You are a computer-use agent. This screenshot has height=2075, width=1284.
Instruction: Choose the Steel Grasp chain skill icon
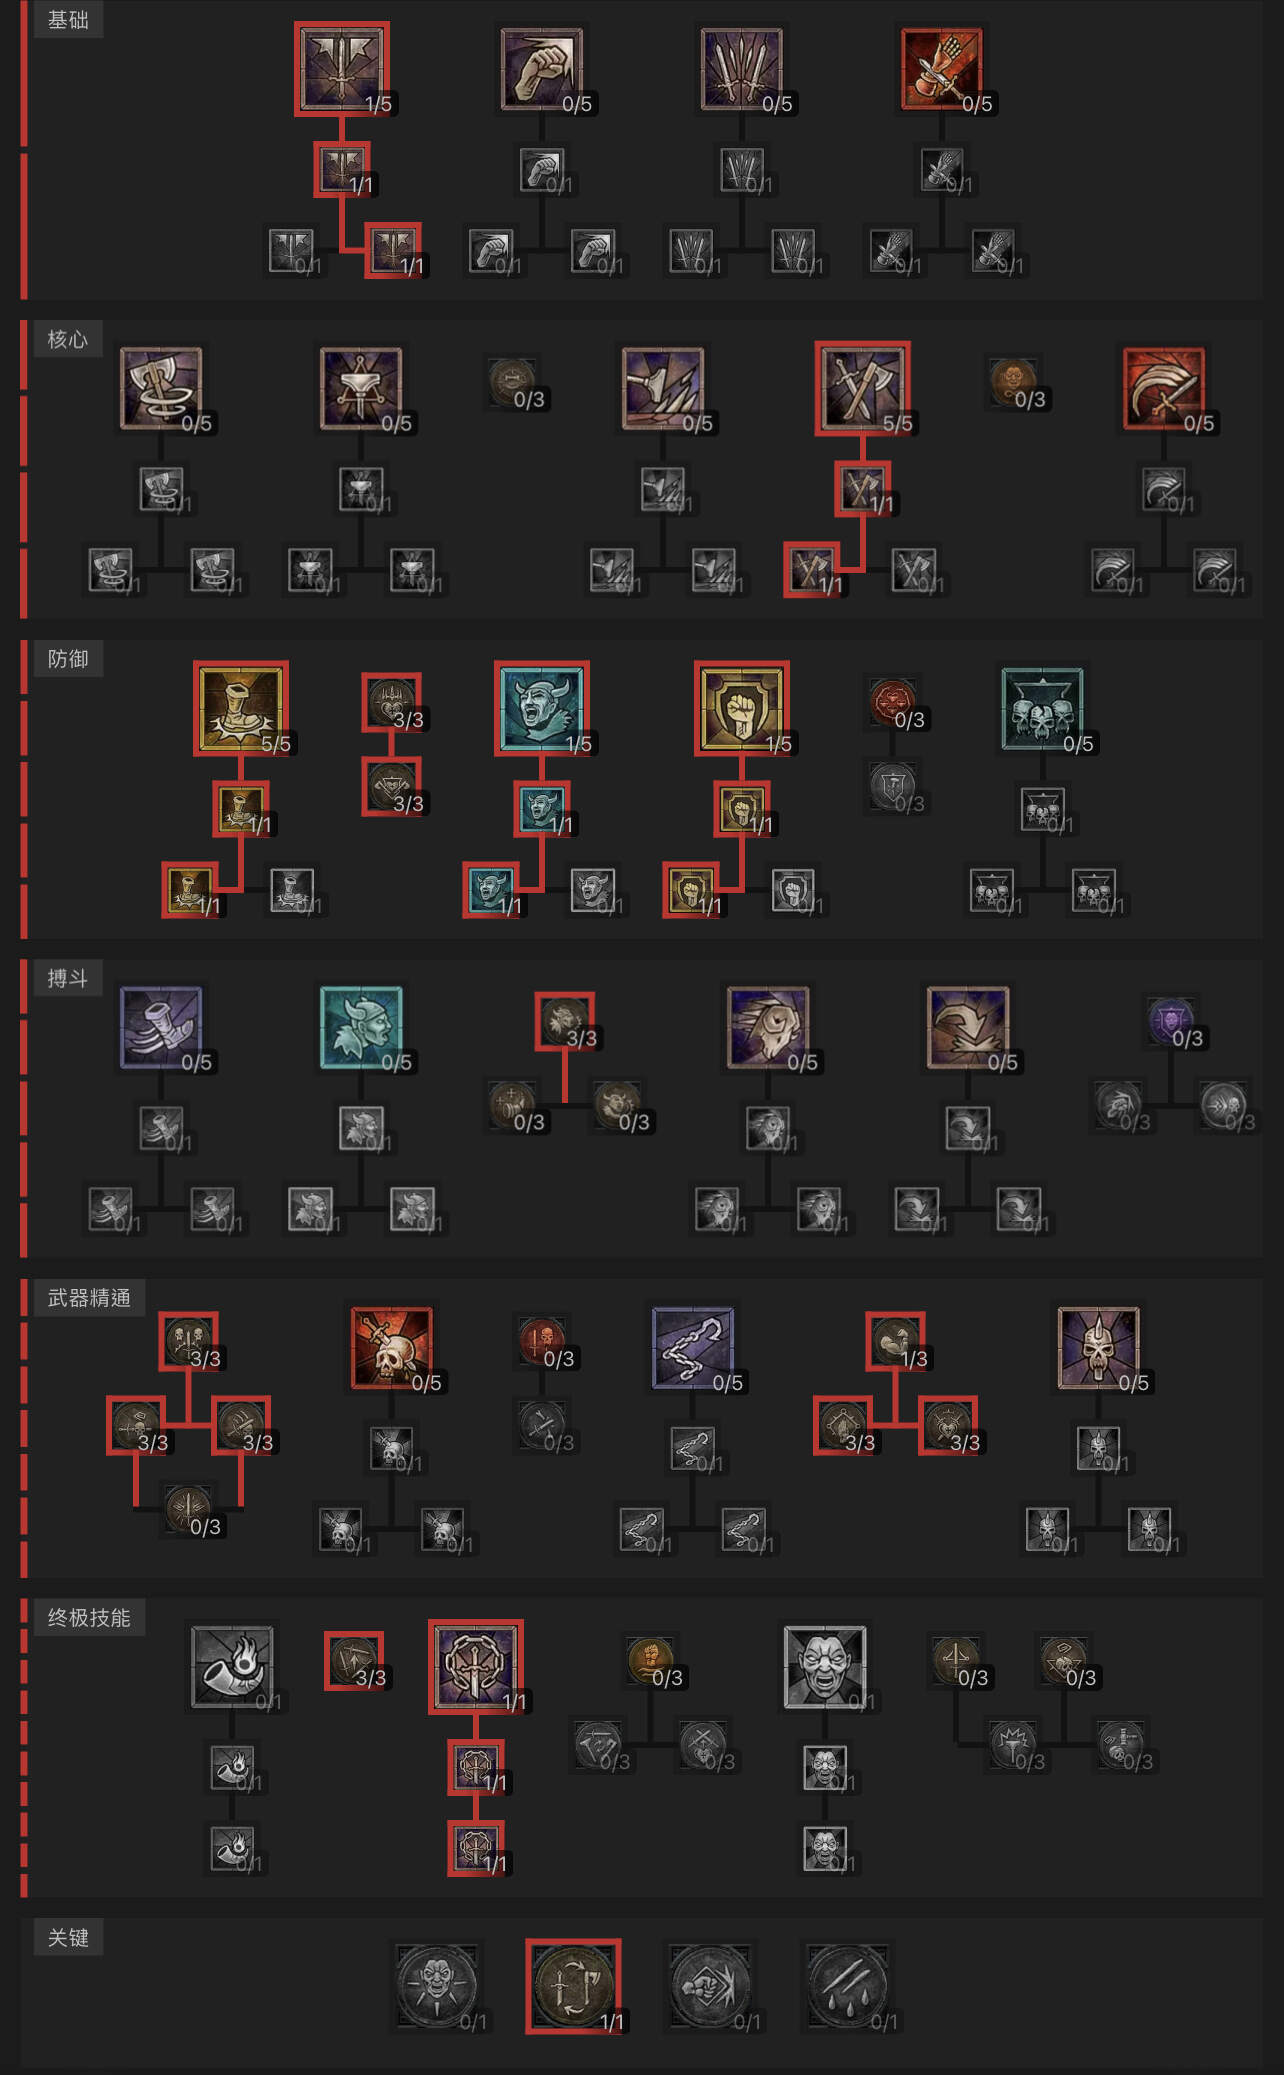coord(693,1348)
